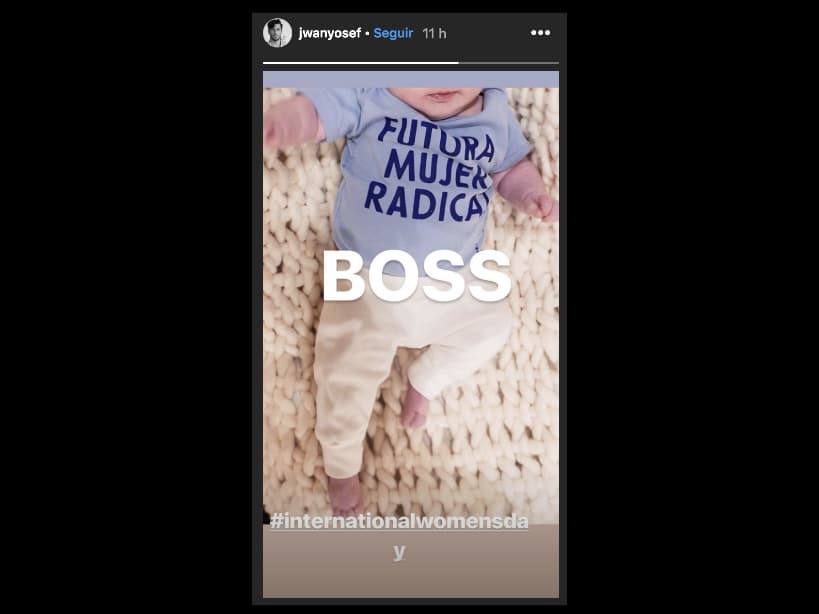Tap the white BOSS text overlay
The image size is (819, 614).
(415, 277)
